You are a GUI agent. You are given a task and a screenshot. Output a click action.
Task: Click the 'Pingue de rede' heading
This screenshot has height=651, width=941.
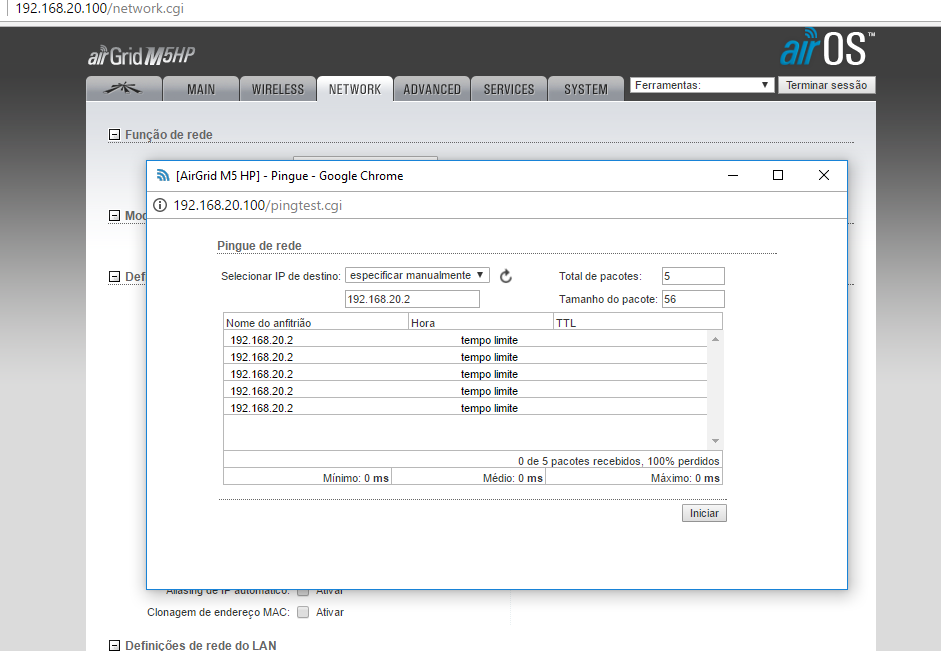(259, 245)
